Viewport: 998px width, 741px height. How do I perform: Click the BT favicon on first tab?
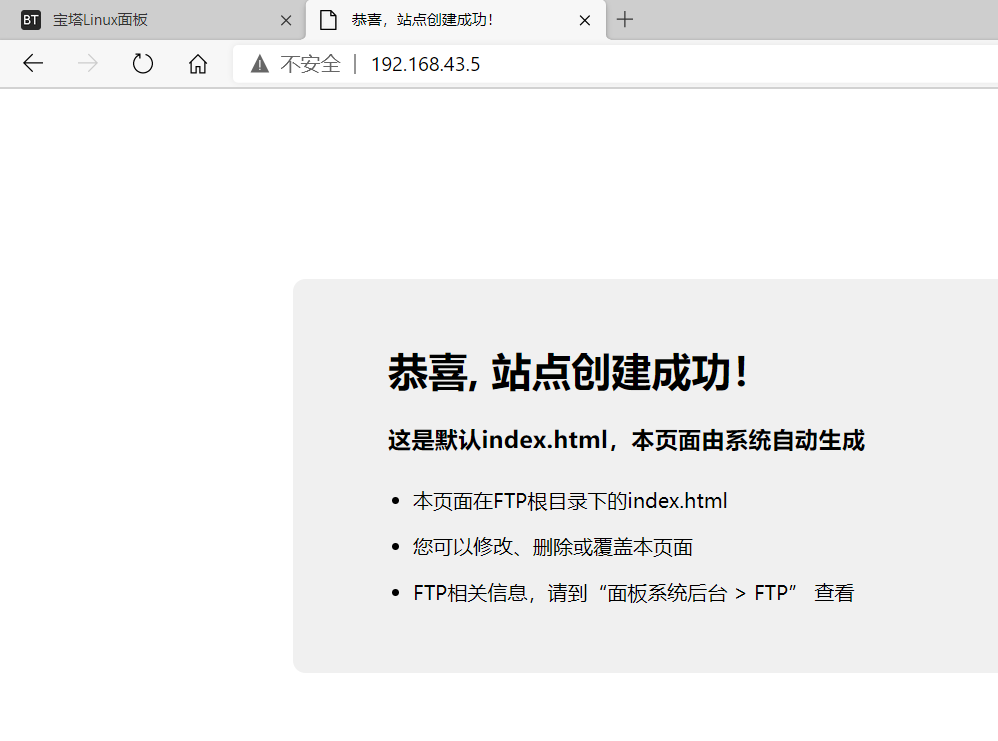pyautogui.click(x=31, y=20)
